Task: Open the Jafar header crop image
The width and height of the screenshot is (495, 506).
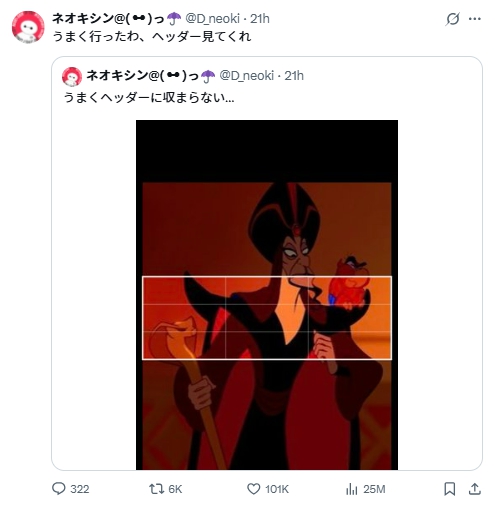Action: 267,295
